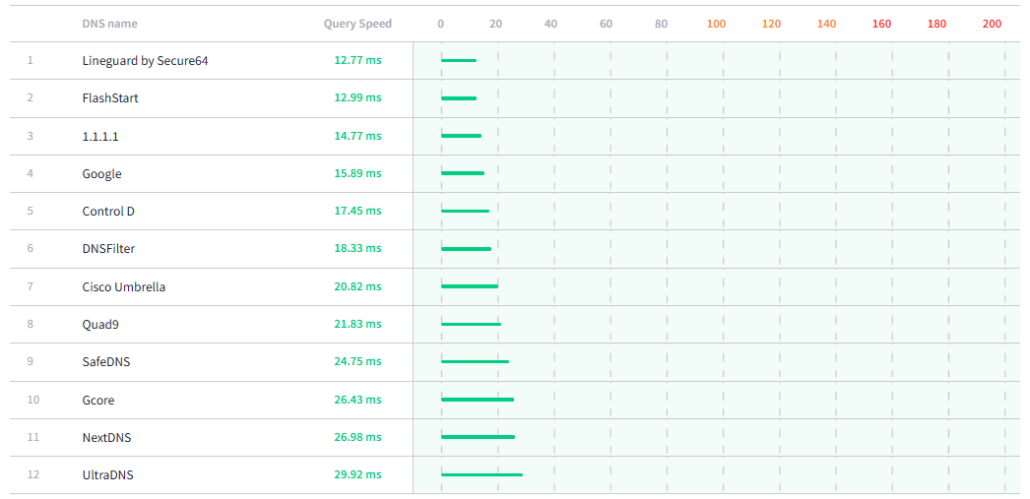
Task: Click the 140 axis label
Action: click(x=827, y=24)
